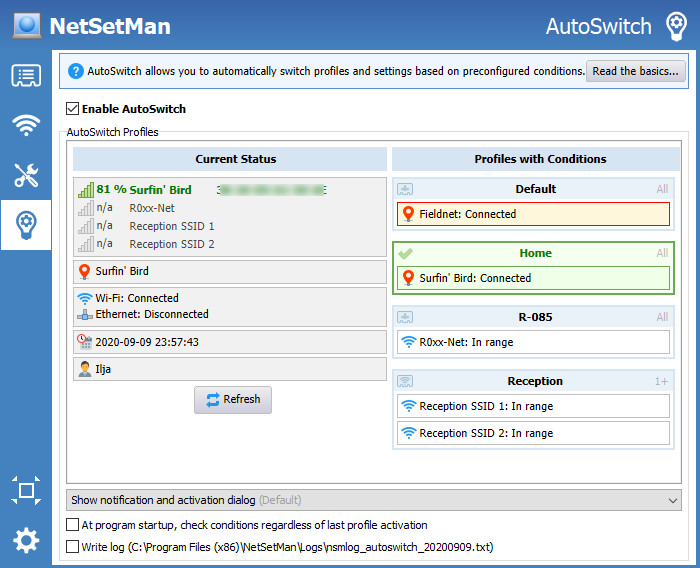The image size is (700, 568).
Task: Click the clock calendar icon by date
Action: tap(84, 342)
